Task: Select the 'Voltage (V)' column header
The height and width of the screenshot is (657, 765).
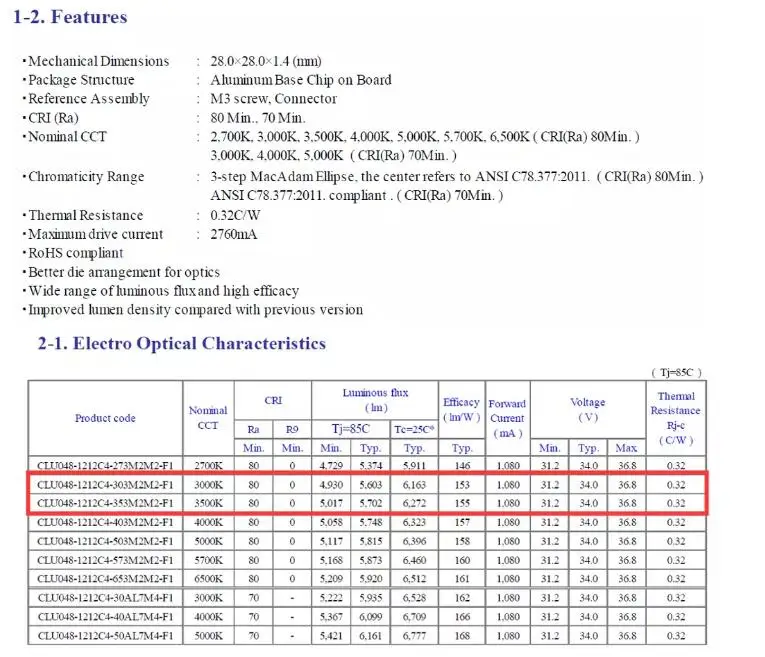Action: [x=588, y=409]
